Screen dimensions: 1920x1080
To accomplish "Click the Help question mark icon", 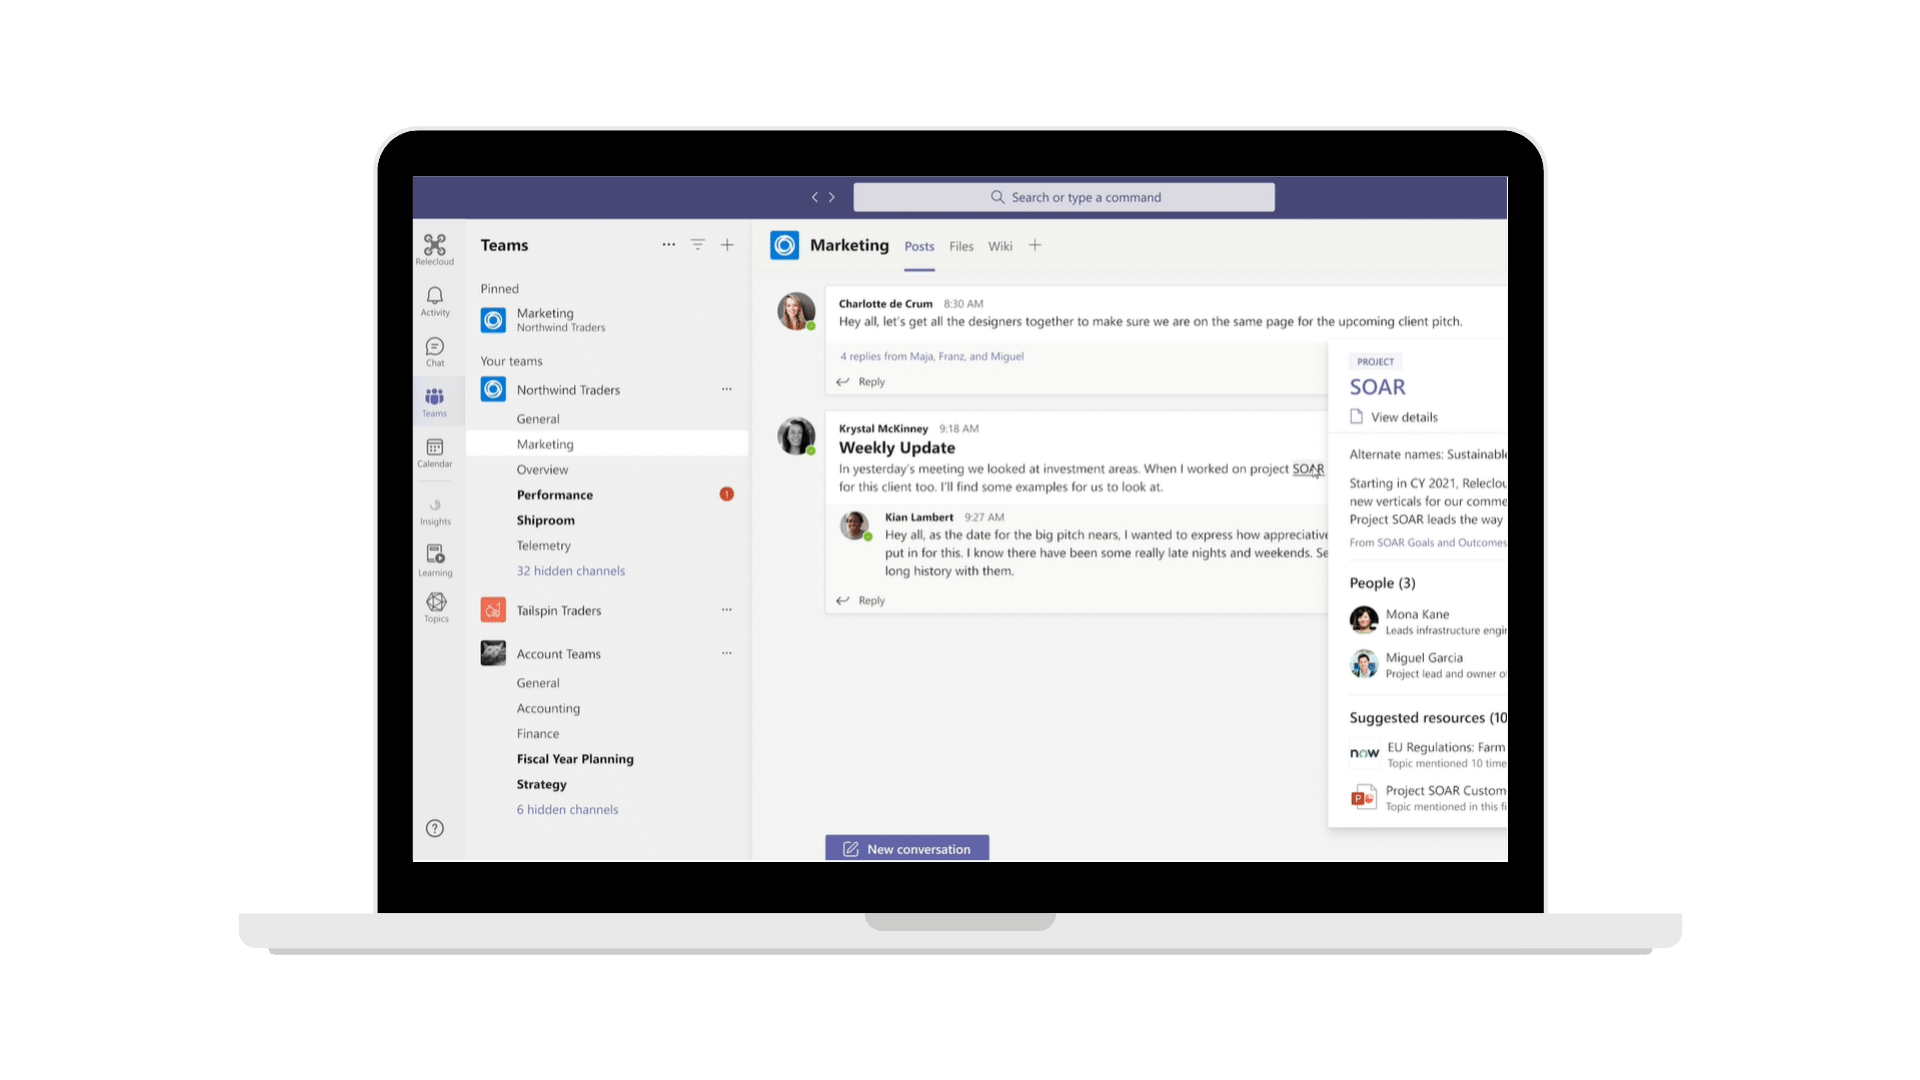I will point(434,828).
